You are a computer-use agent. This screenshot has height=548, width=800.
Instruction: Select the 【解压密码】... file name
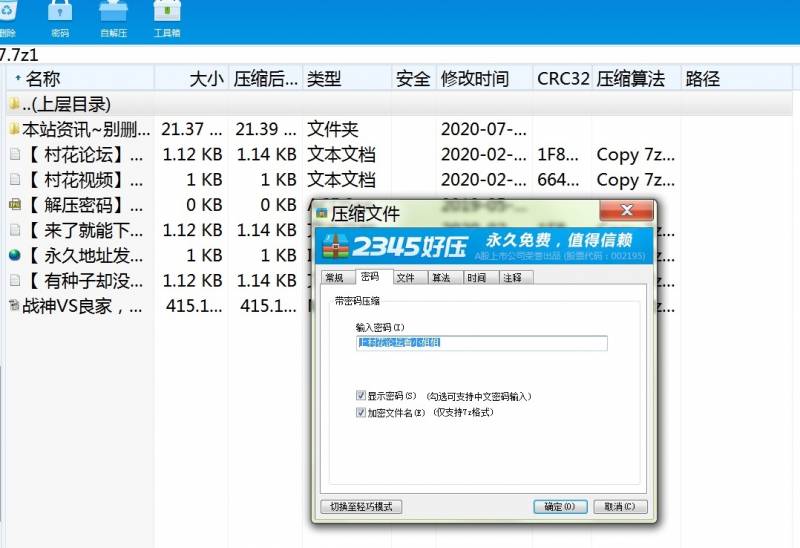tap(84, 205)
